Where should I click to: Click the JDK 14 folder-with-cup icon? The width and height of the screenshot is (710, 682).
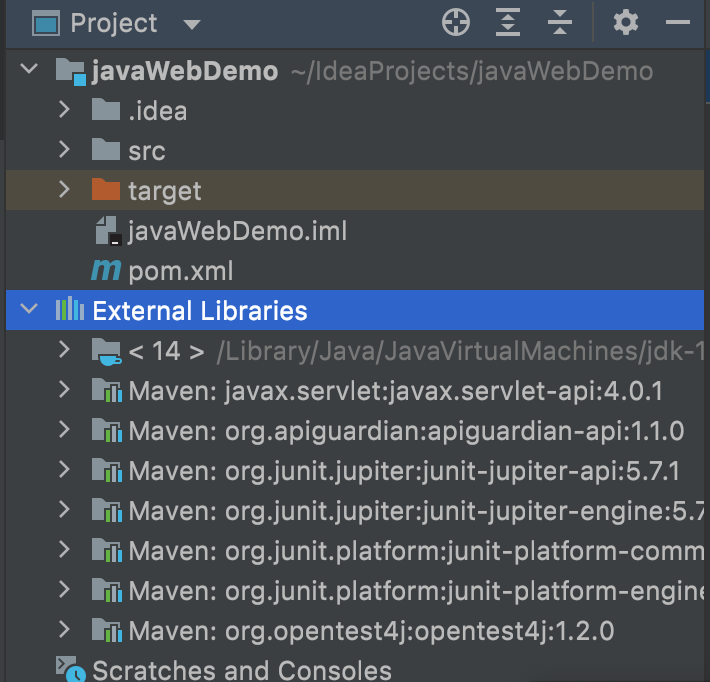click(106, 352)
